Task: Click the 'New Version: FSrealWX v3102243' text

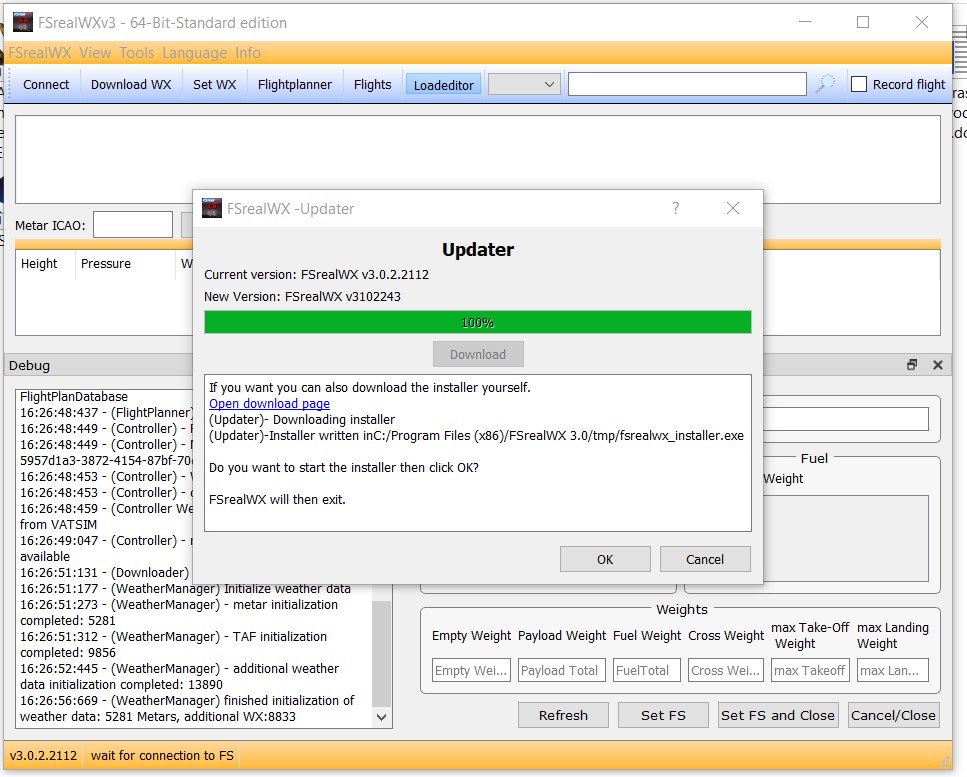Action: point(302,297)
